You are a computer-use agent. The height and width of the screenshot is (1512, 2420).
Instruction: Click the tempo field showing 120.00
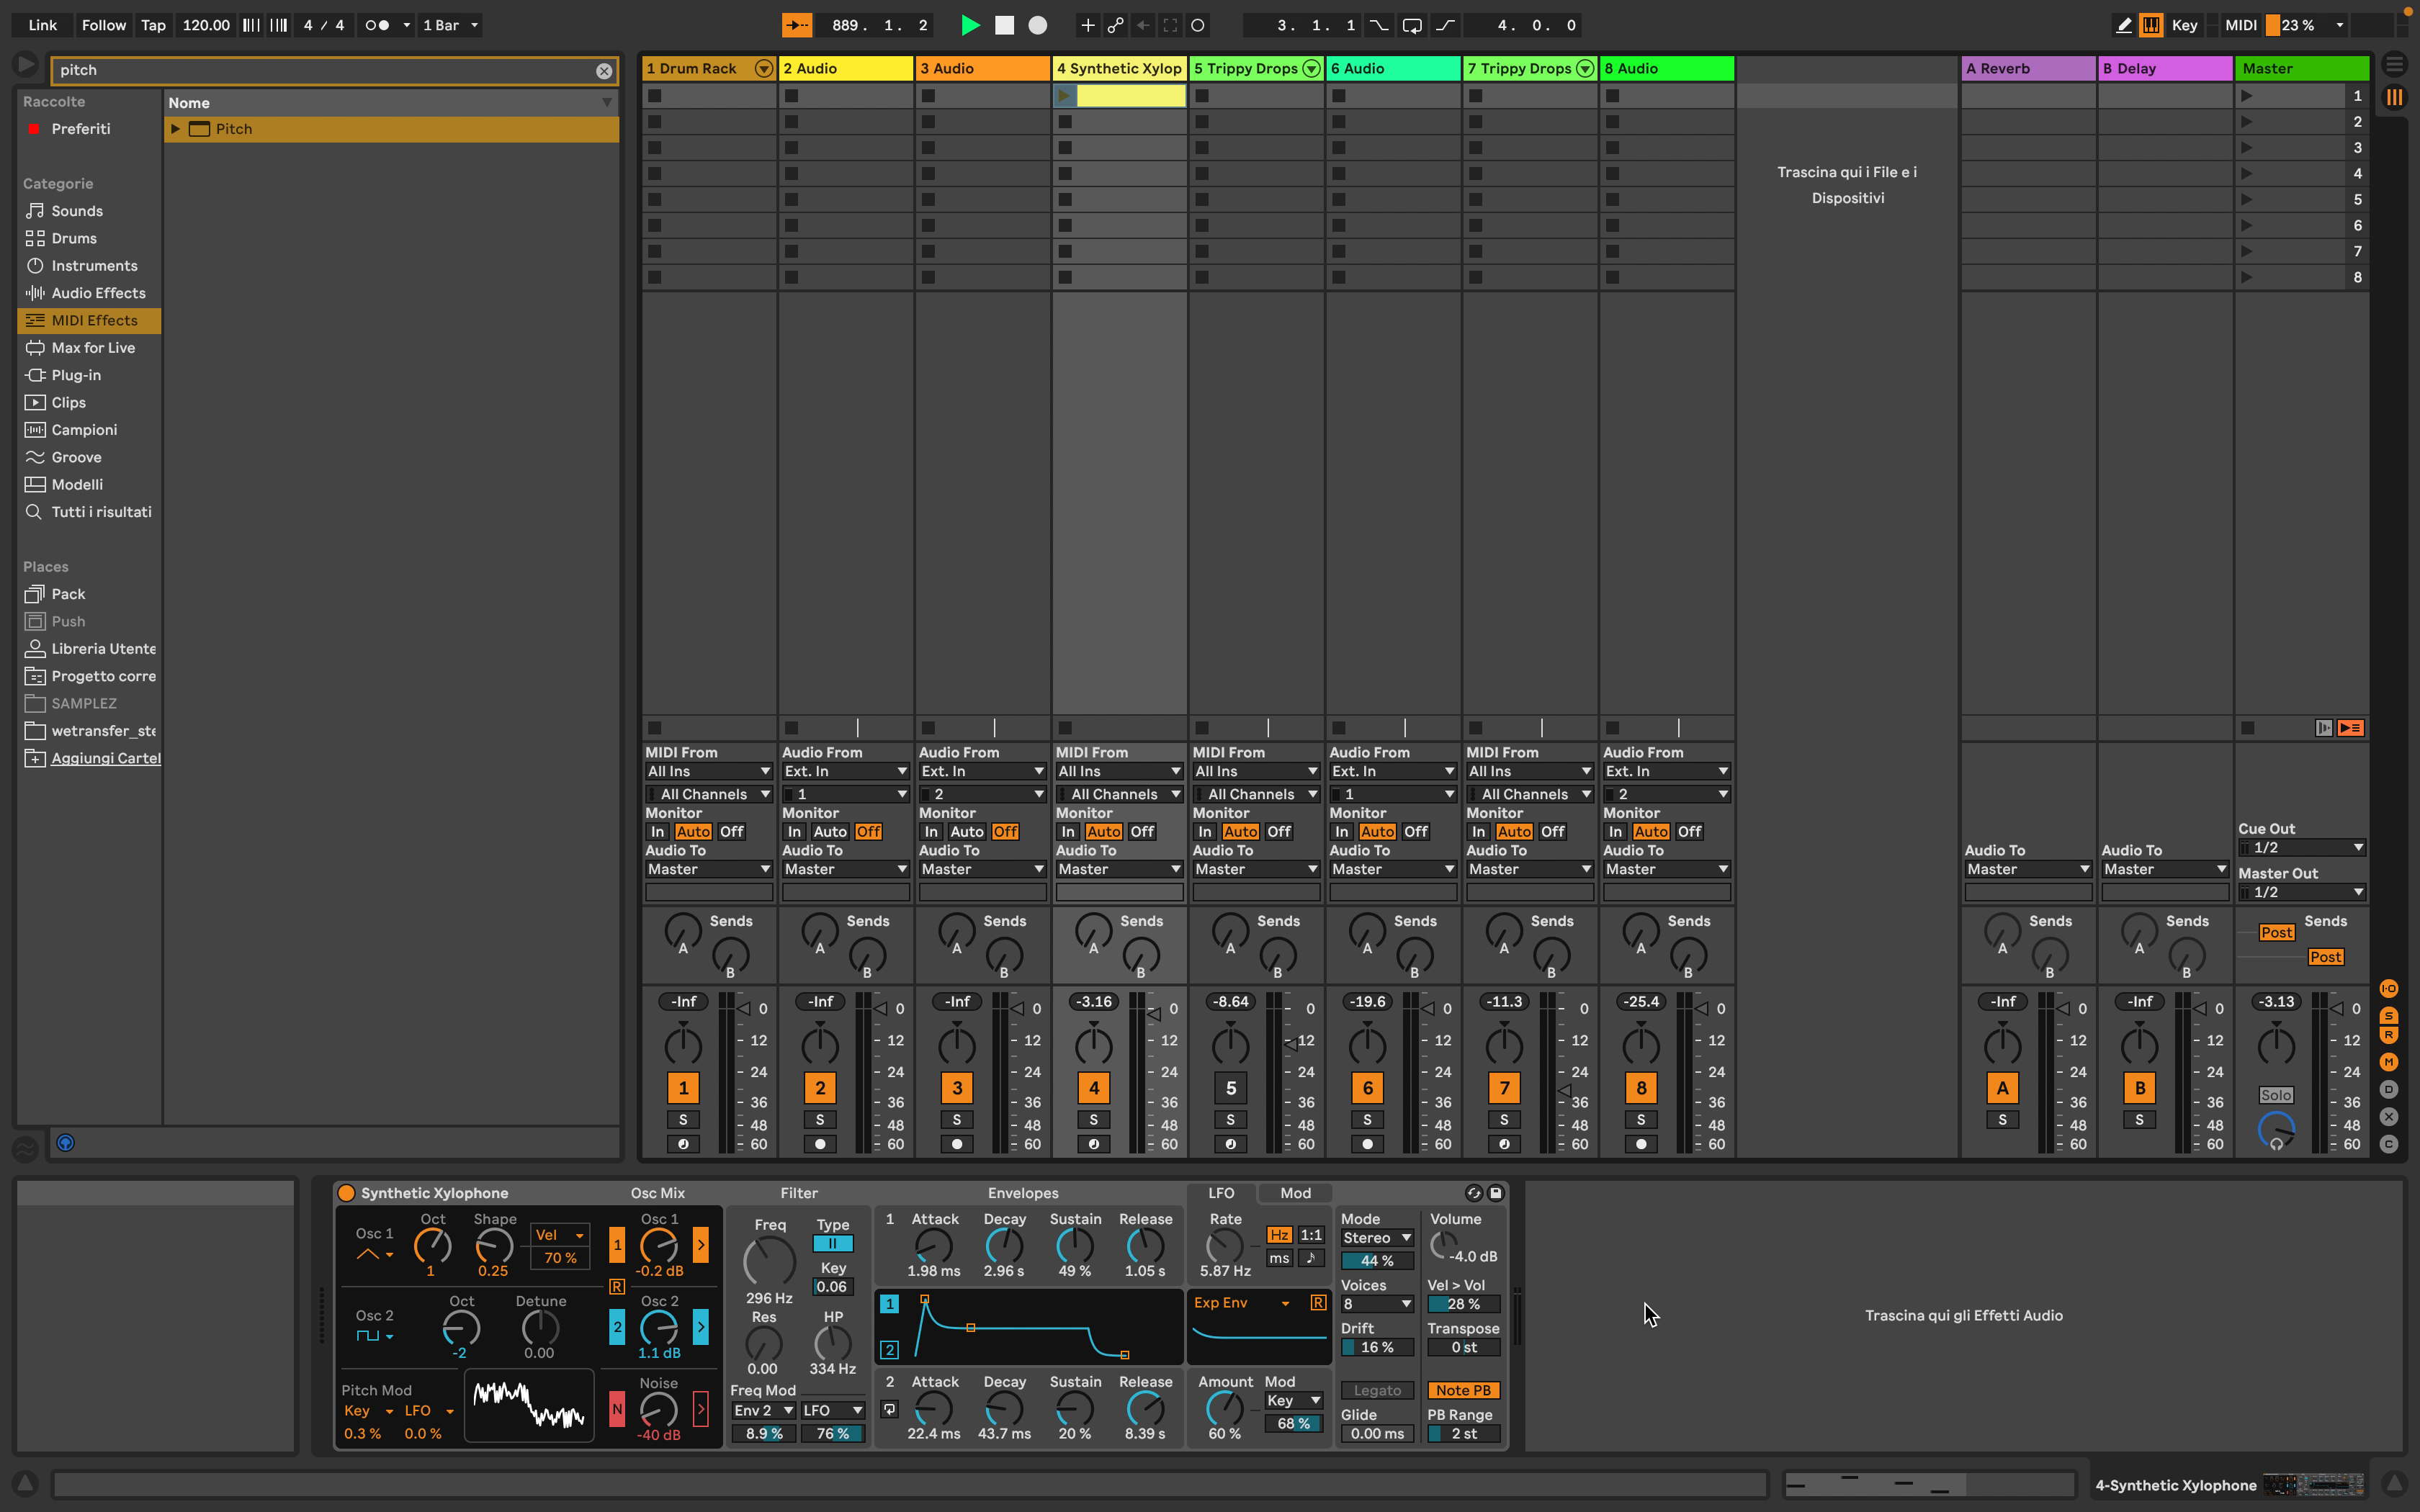click(206, 25)
